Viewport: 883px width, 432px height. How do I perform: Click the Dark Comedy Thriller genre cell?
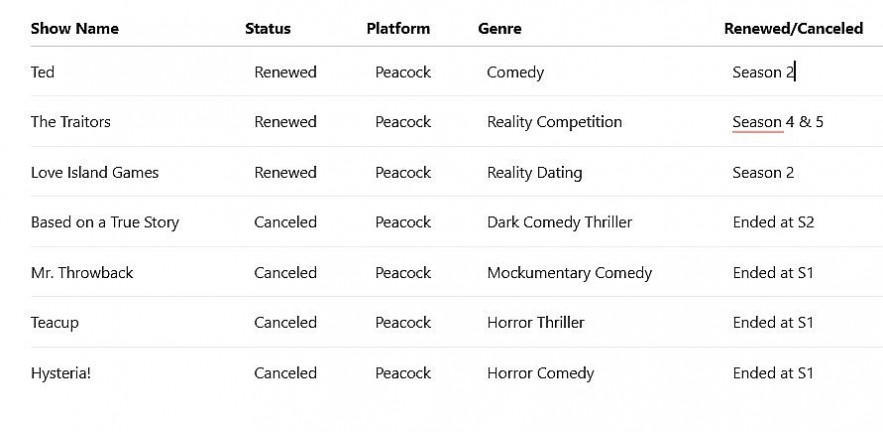pyautogui.click(x=559, y=222)
